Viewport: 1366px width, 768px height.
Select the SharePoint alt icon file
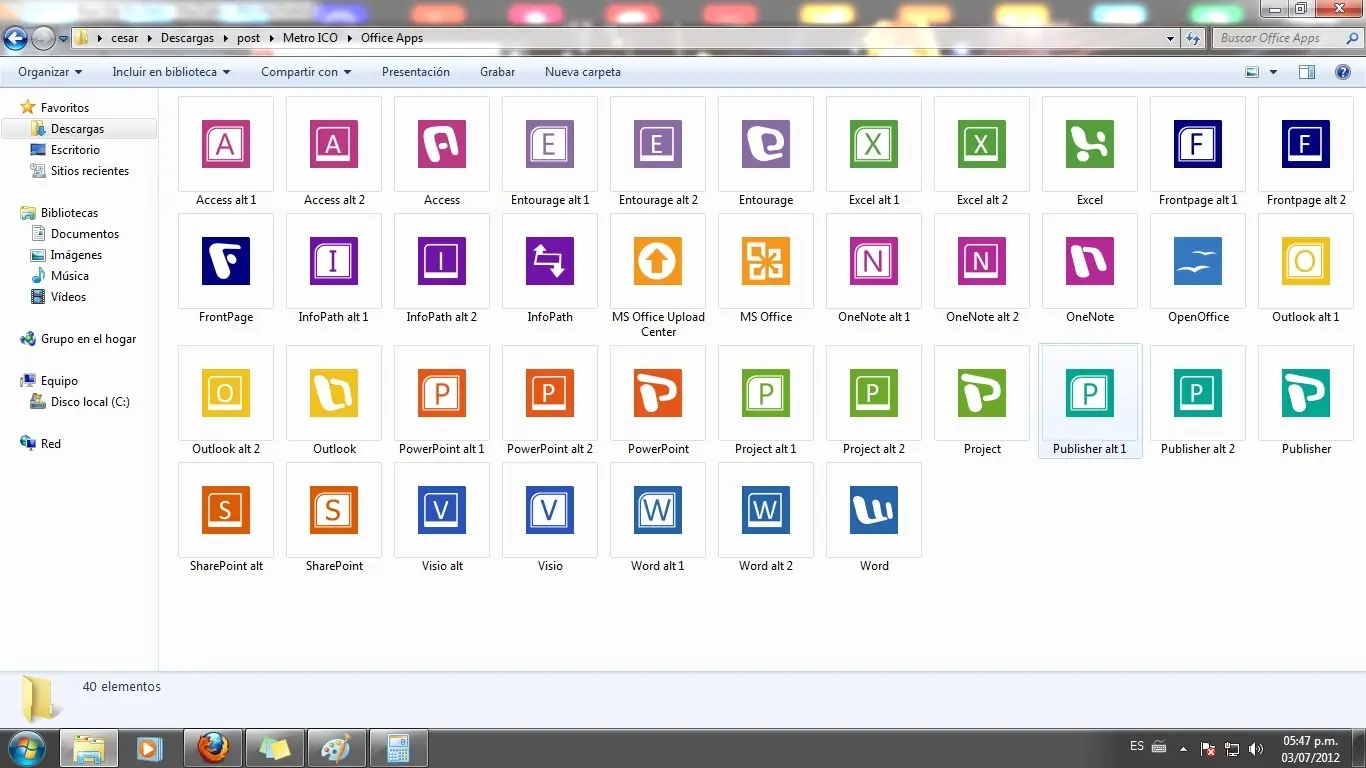pyautogui.click(x=226, y=511)
